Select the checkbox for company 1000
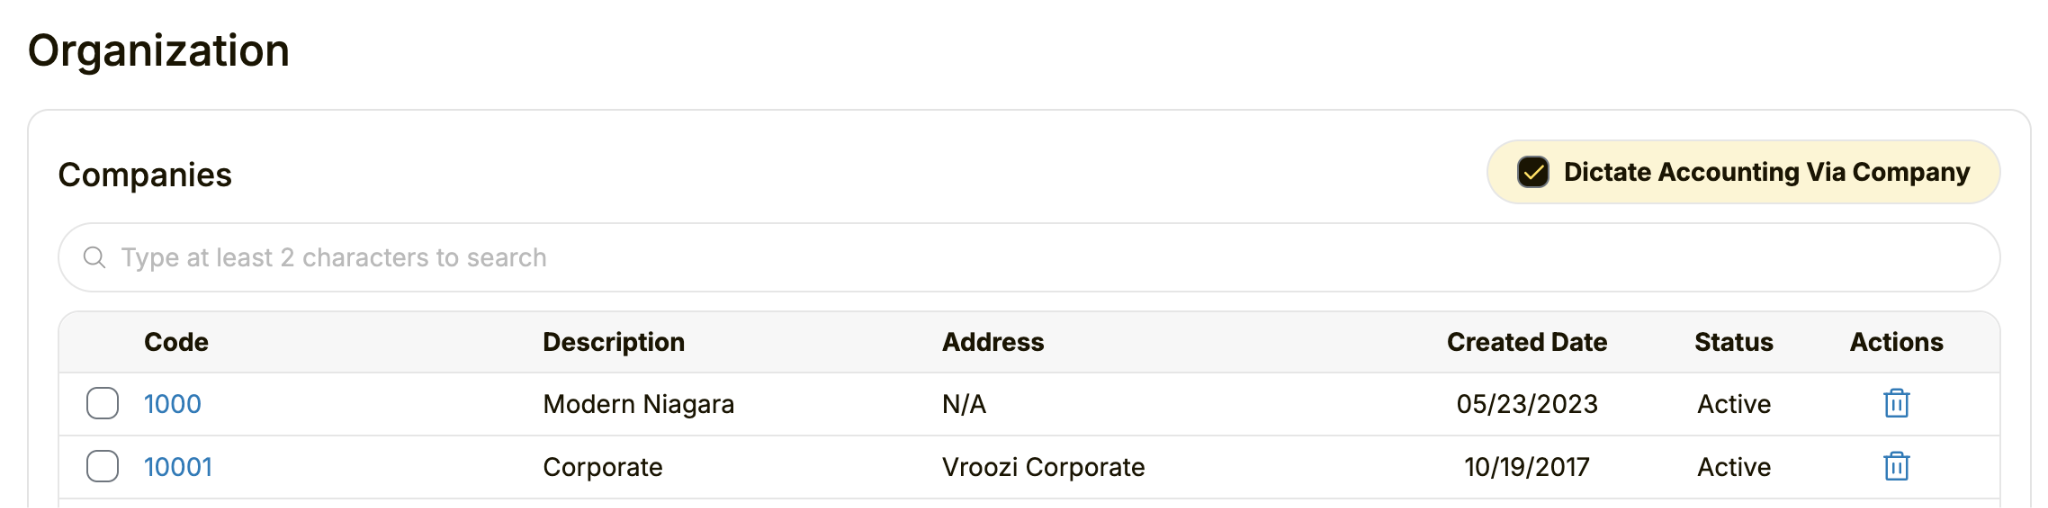The width and height of the screenshot is (2048, 508). click(x=102, y=404)
